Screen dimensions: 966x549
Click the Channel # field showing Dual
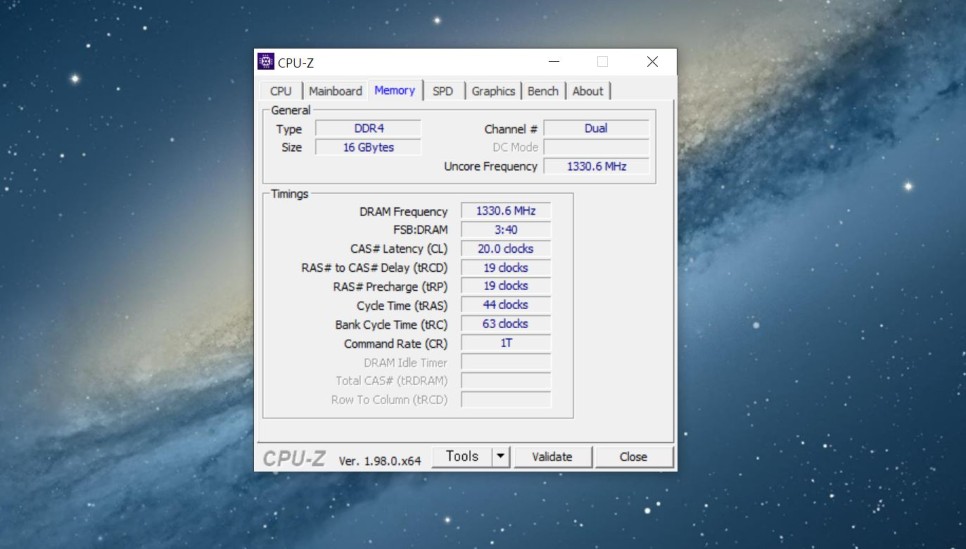pyautogui.click(x=596, y=128)
